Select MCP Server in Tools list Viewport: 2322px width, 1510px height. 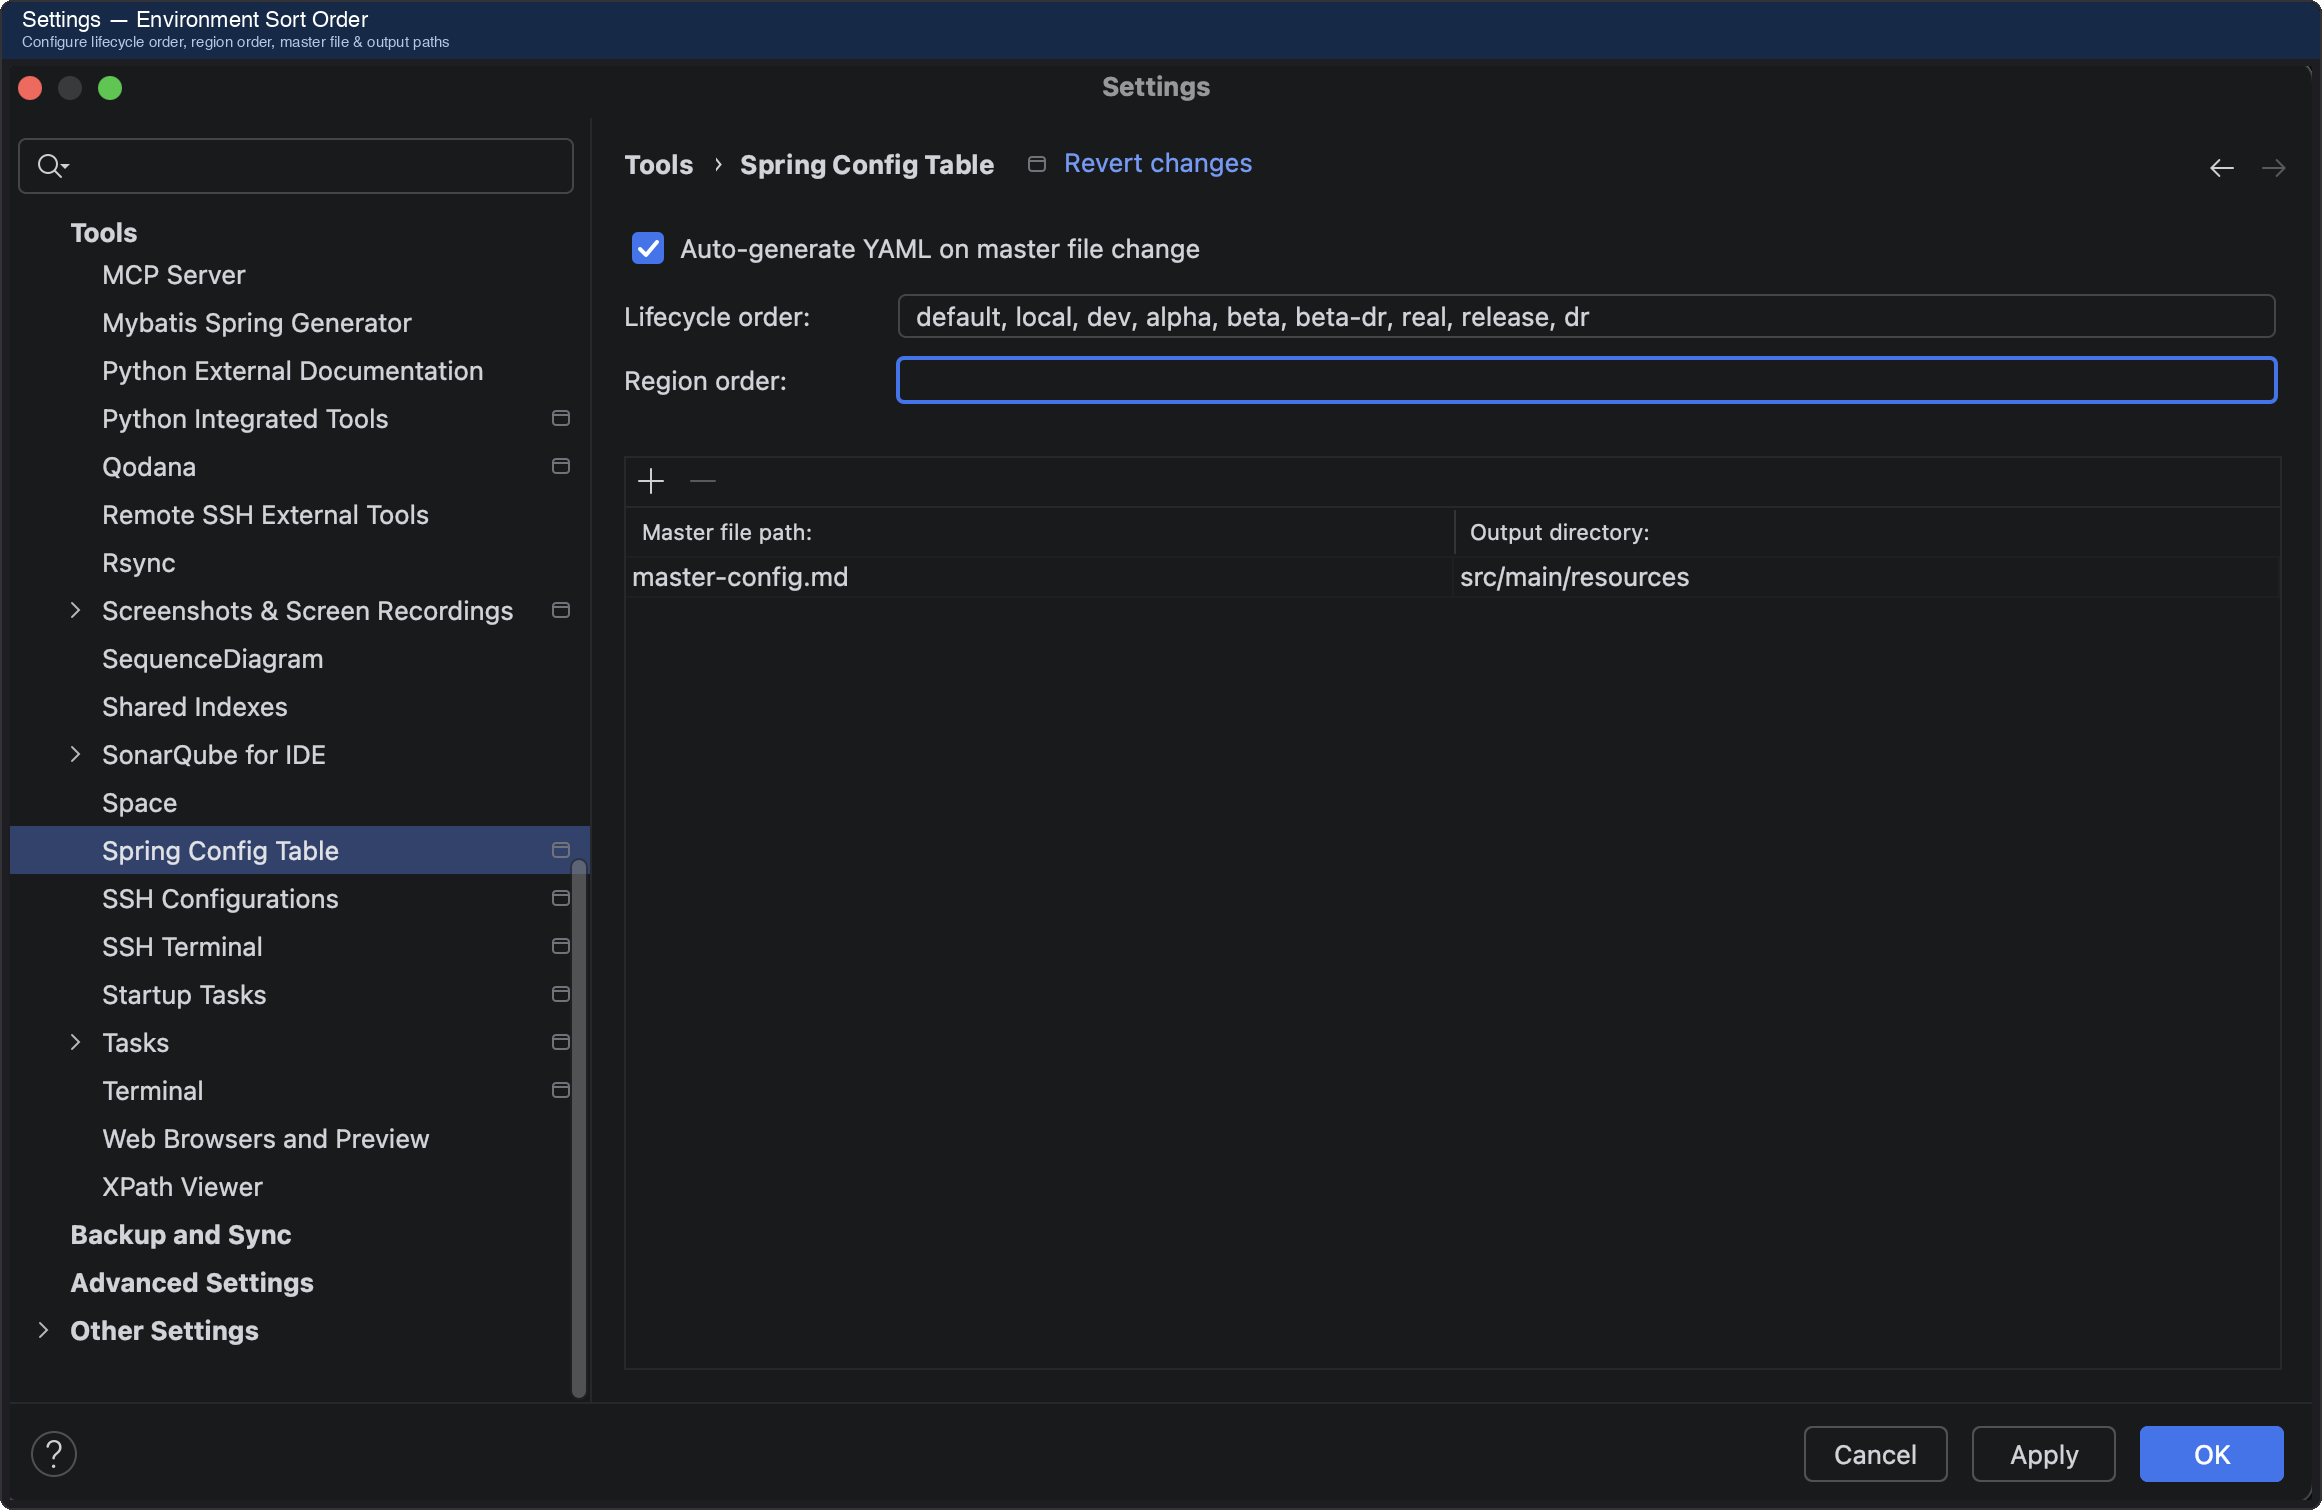pos(174,275)
